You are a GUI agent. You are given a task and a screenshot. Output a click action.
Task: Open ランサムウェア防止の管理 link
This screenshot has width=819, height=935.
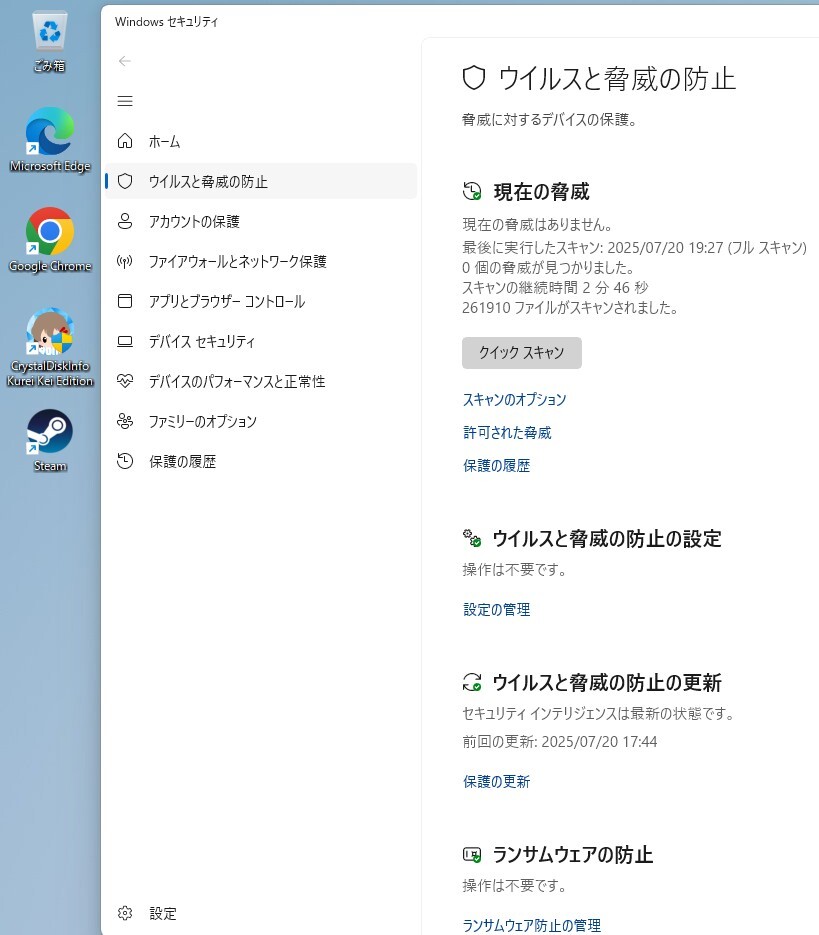pyautogui.click(x=531, y=925)
